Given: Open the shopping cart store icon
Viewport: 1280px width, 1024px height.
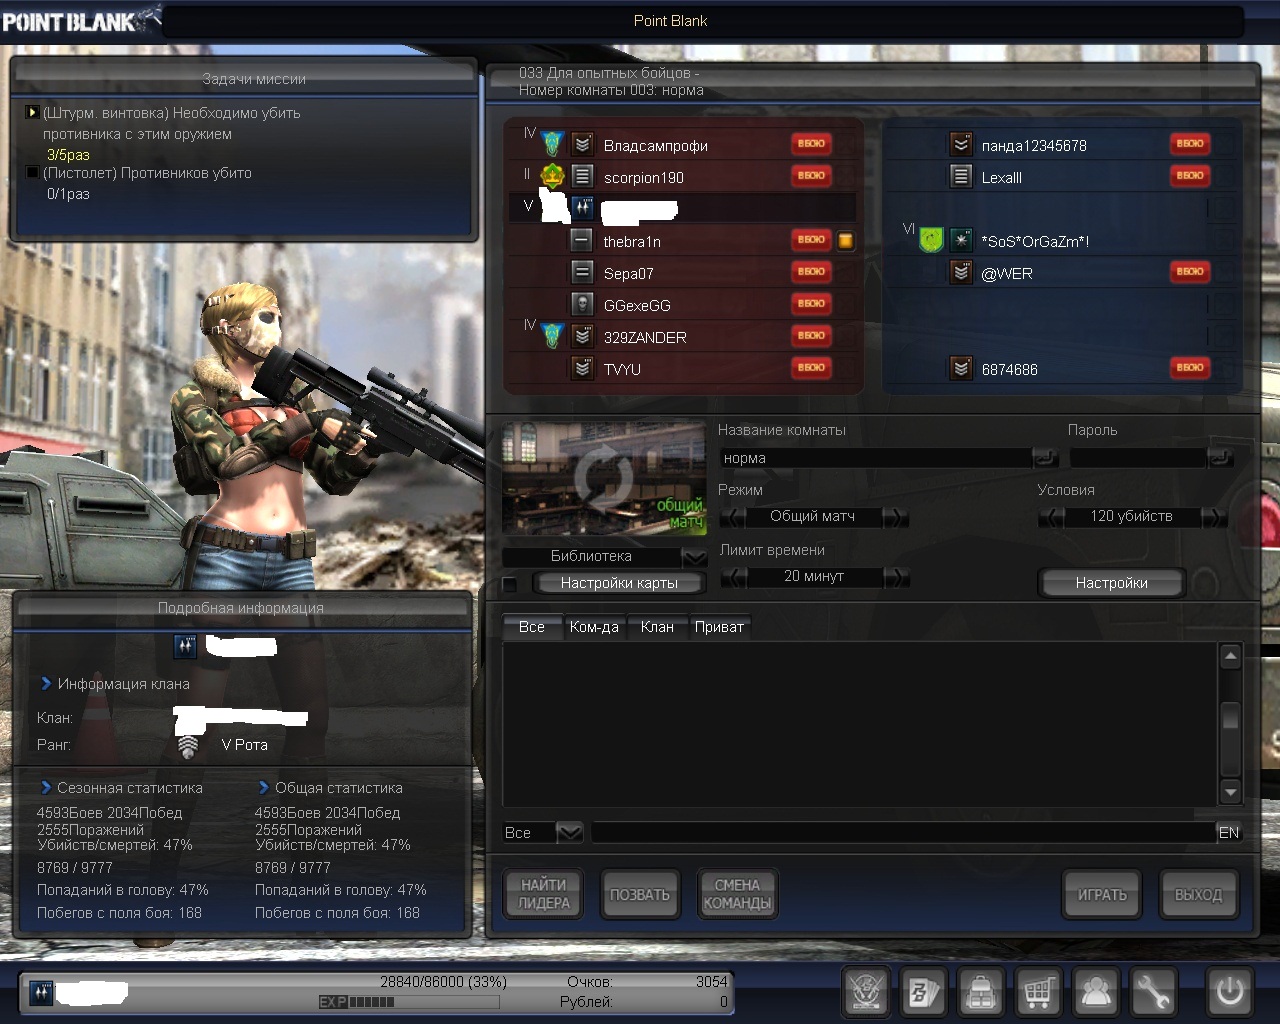Looking at the screenshot, I should click(1038, 992).
